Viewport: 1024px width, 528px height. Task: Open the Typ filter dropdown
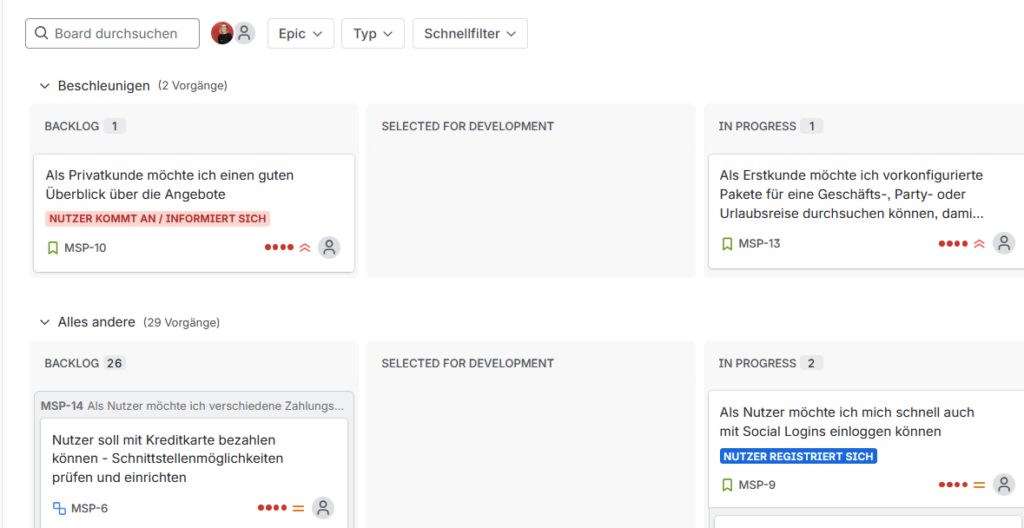[373, 33]
